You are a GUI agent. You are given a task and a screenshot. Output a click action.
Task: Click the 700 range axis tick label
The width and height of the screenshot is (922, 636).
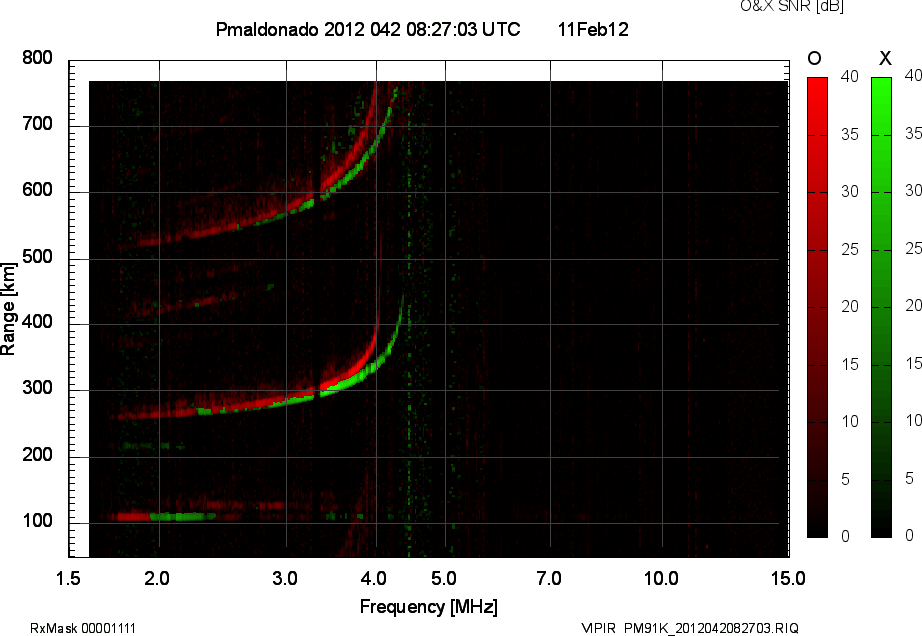pos(37,123)
